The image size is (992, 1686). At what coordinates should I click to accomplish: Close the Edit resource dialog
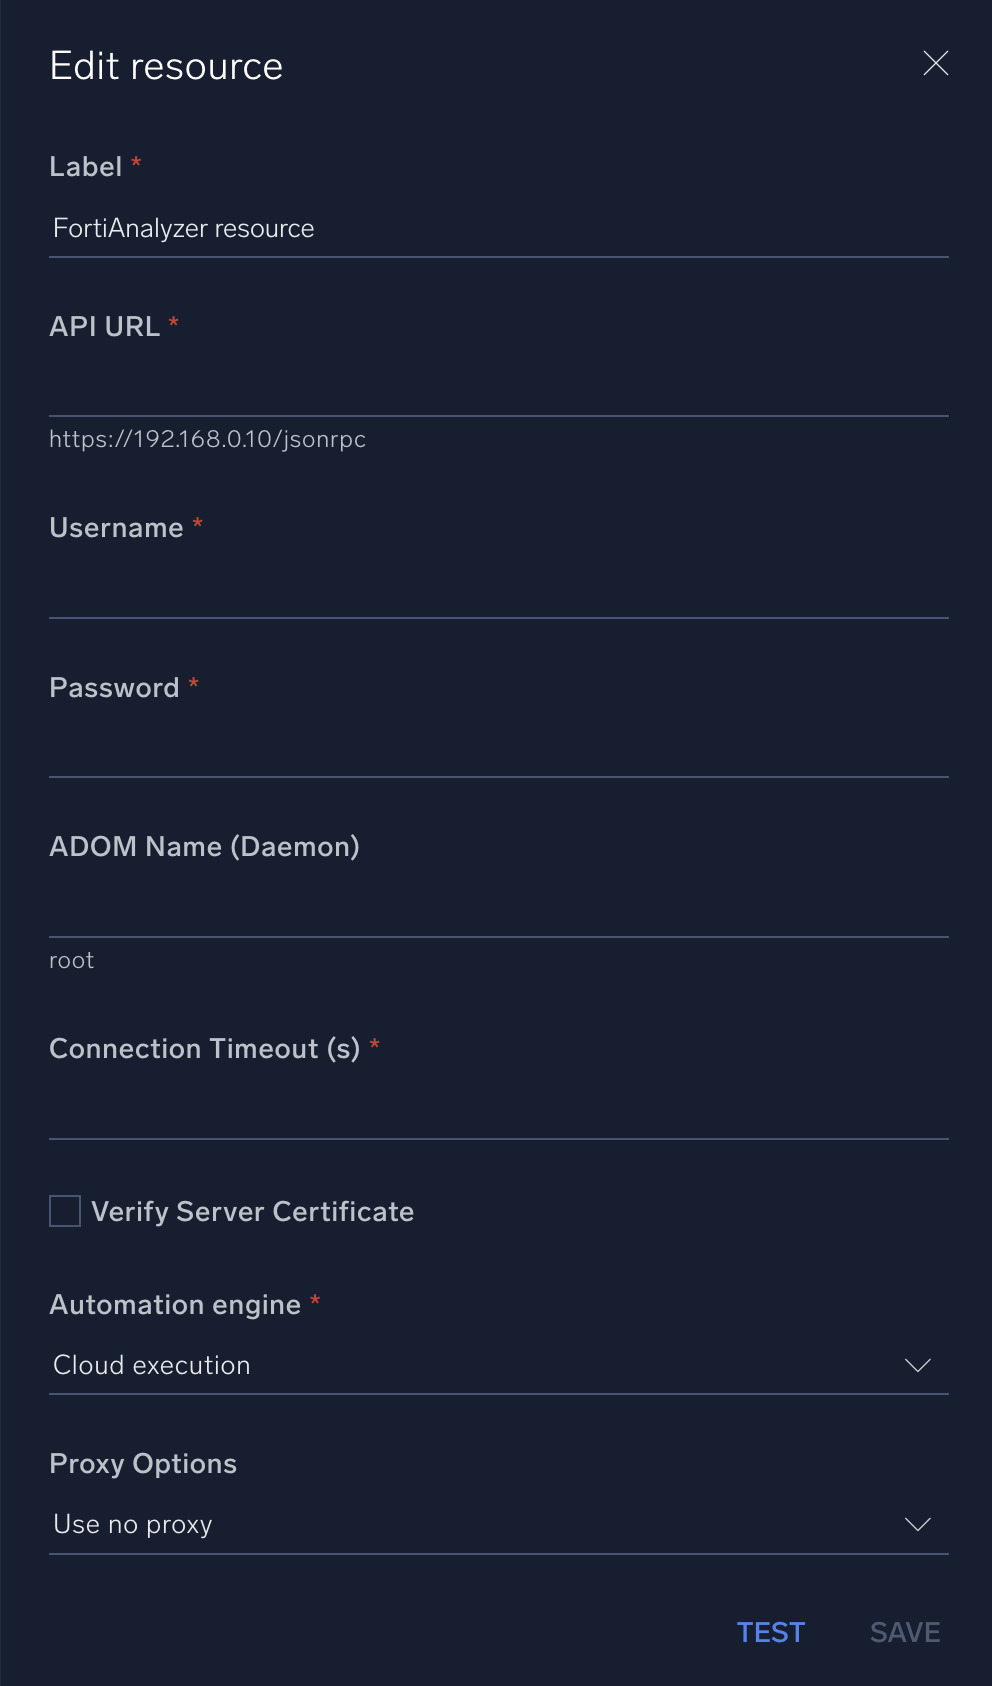(x=936, y=63)
